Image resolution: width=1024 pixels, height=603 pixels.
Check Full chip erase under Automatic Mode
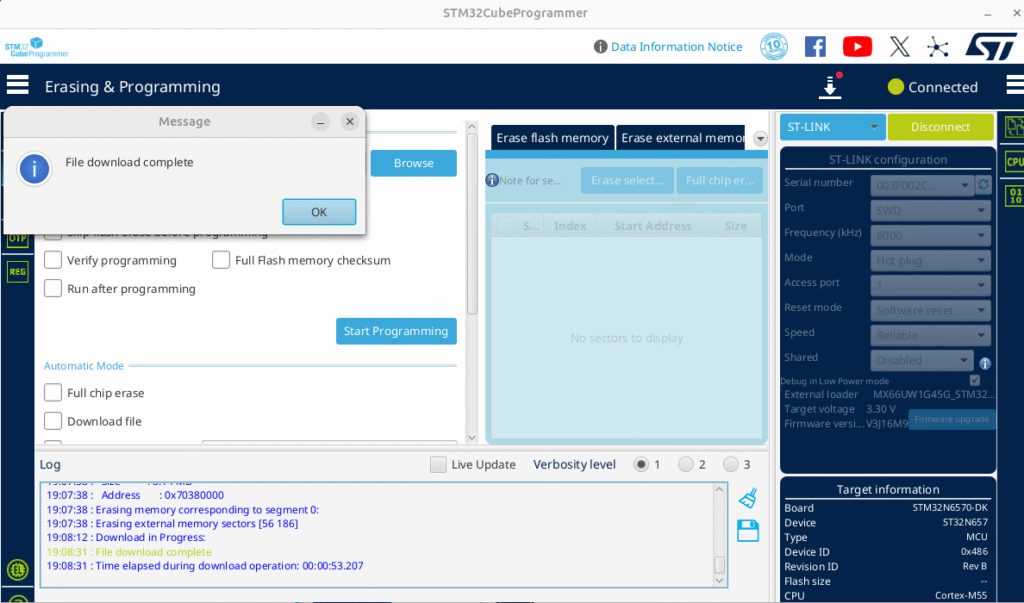tap(52, 393)
